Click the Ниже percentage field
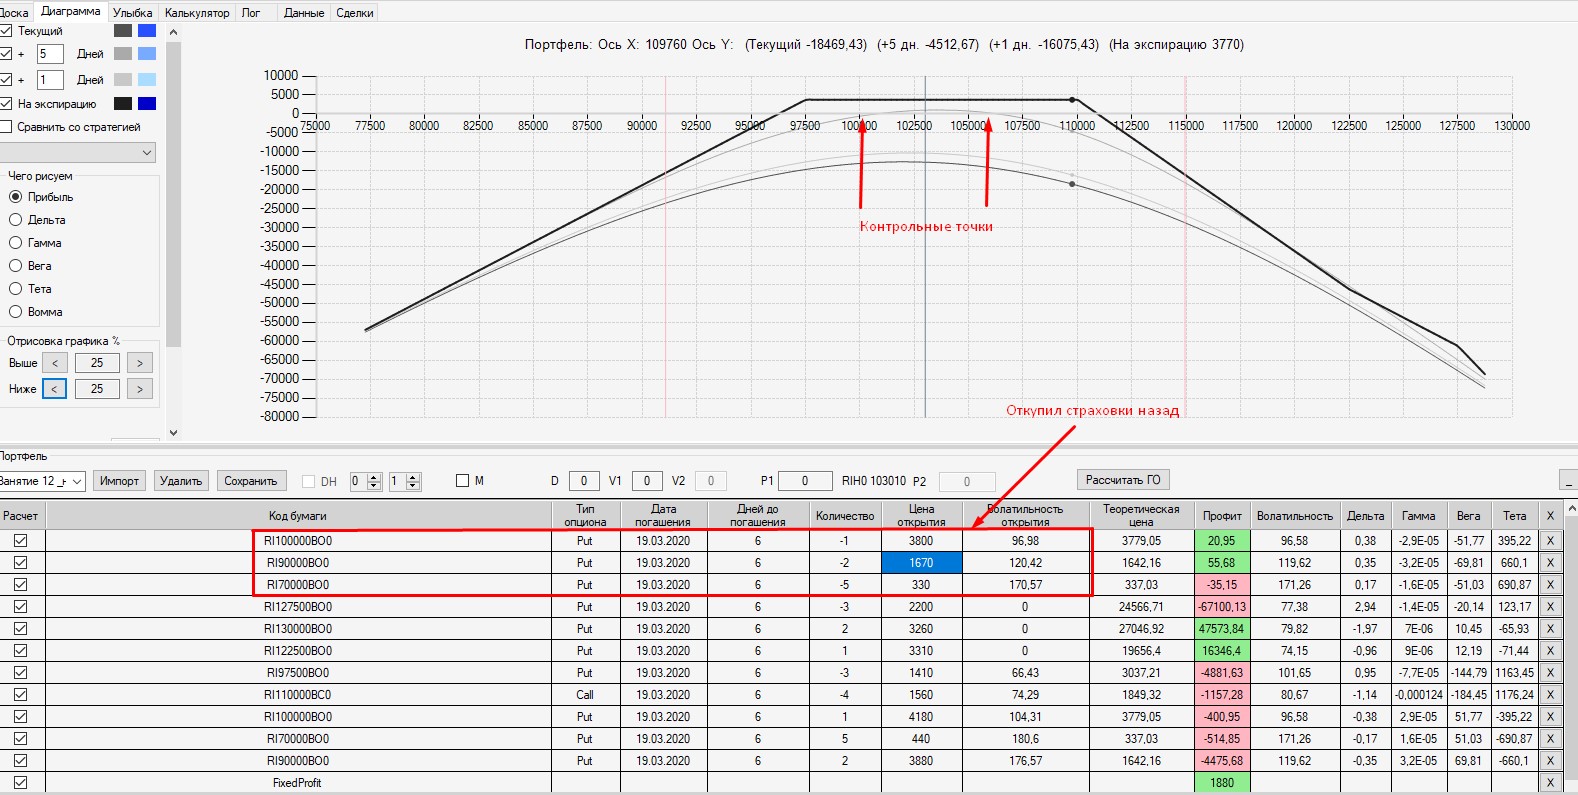The image size is (1578, 795). pyautogui.click(x=97, y=389)
